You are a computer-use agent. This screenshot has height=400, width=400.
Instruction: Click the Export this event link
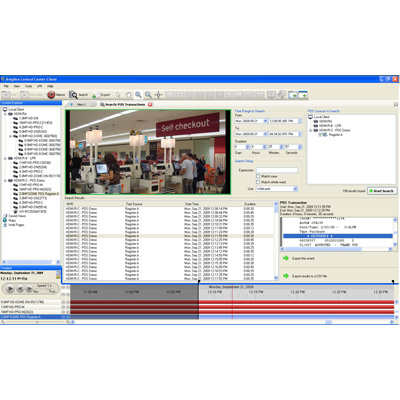click(x=303, y=258)
